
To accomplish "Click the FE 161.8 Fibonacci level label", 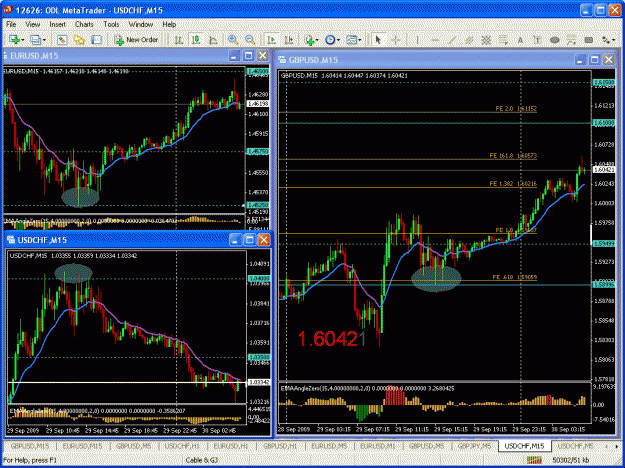I will pyautogui.click(x=513, y=156).
